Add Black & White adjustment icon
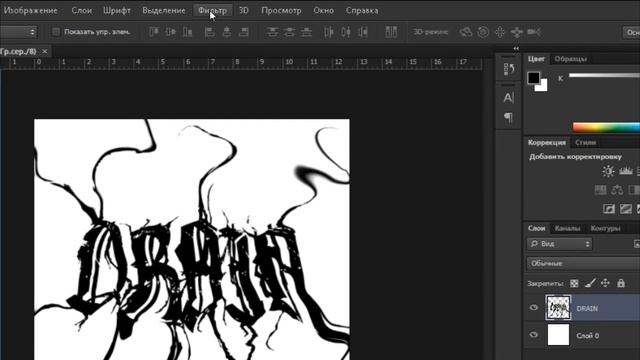Screen dimensions: 640x360 pyautogui.click(x=634, y=190)
